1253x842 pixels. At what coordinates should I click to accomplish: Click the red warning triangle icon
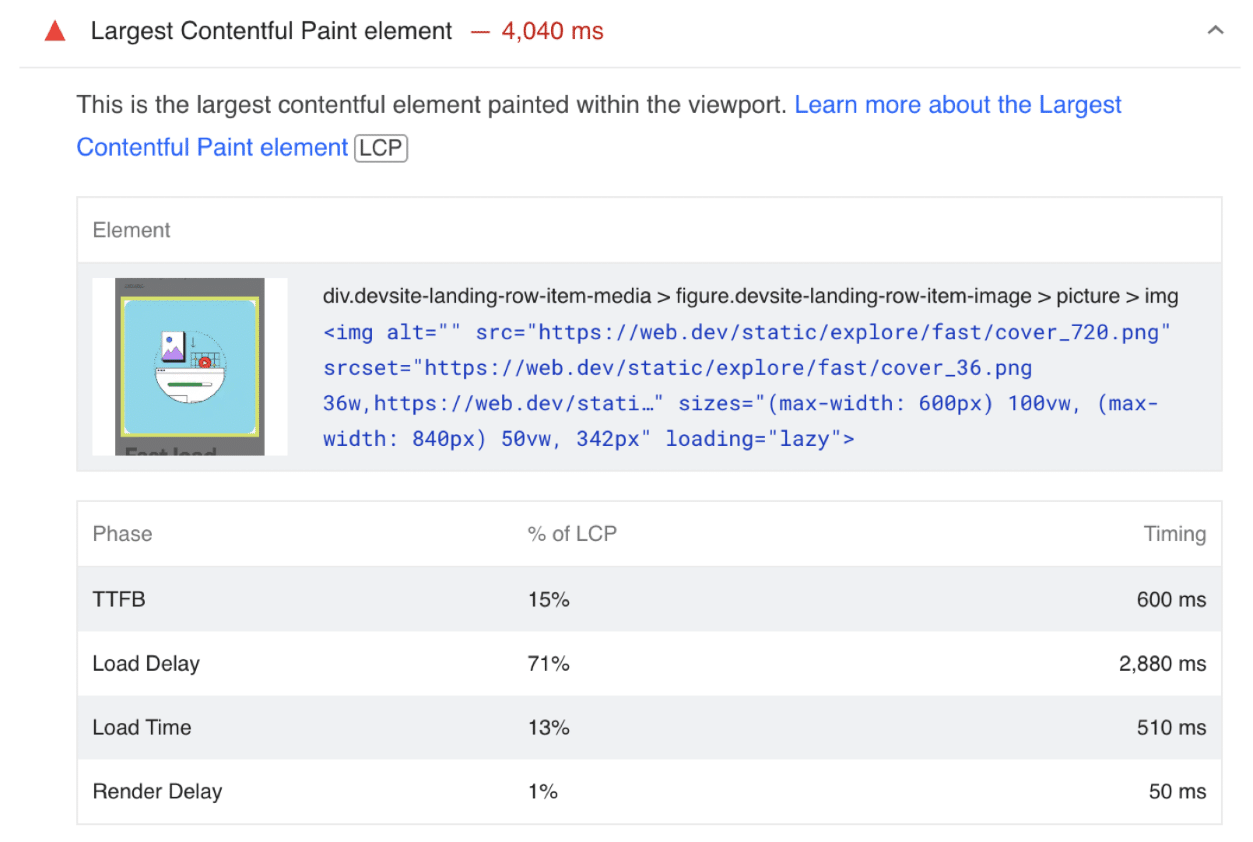click(x=55, y=31)
